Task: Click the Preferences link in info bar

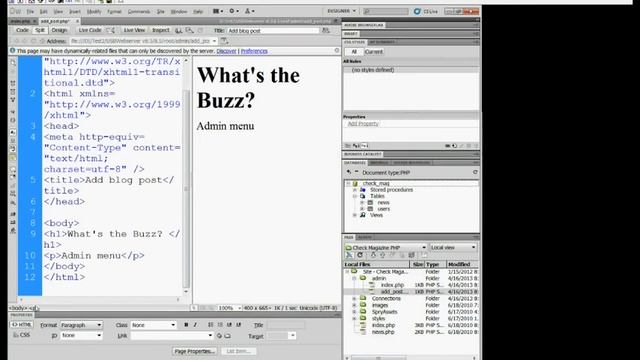Action: [254, 51]
